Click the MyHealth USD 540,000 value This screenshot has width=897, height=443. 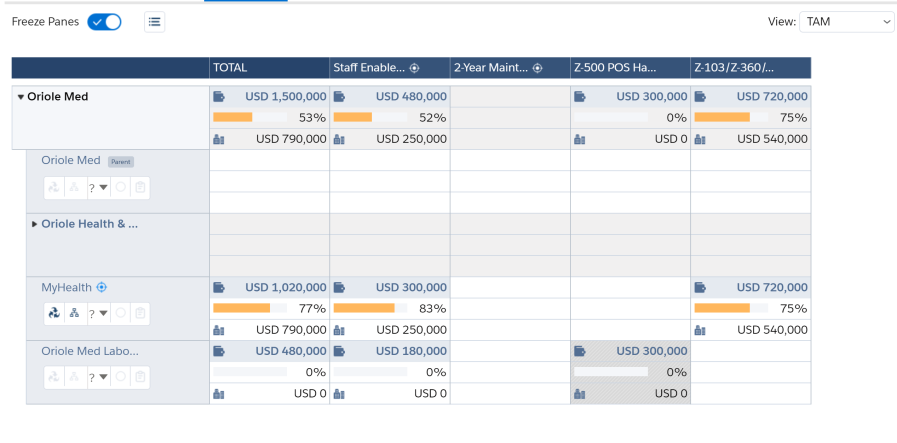click(772, 330)
